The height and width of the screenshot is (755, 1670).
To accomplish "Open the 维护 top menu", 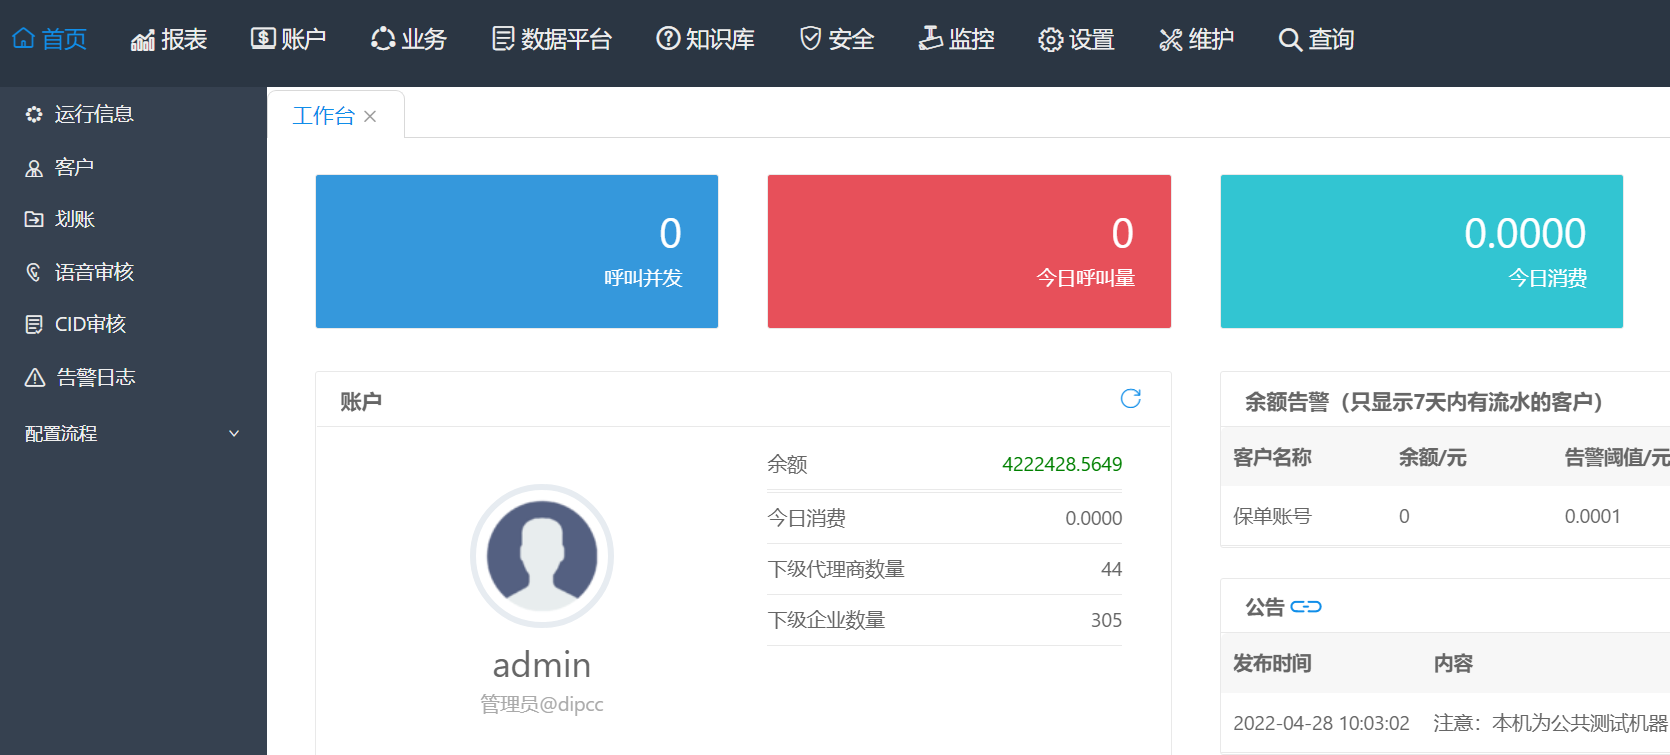I will pyautogui.click(x=1196, y=39).
